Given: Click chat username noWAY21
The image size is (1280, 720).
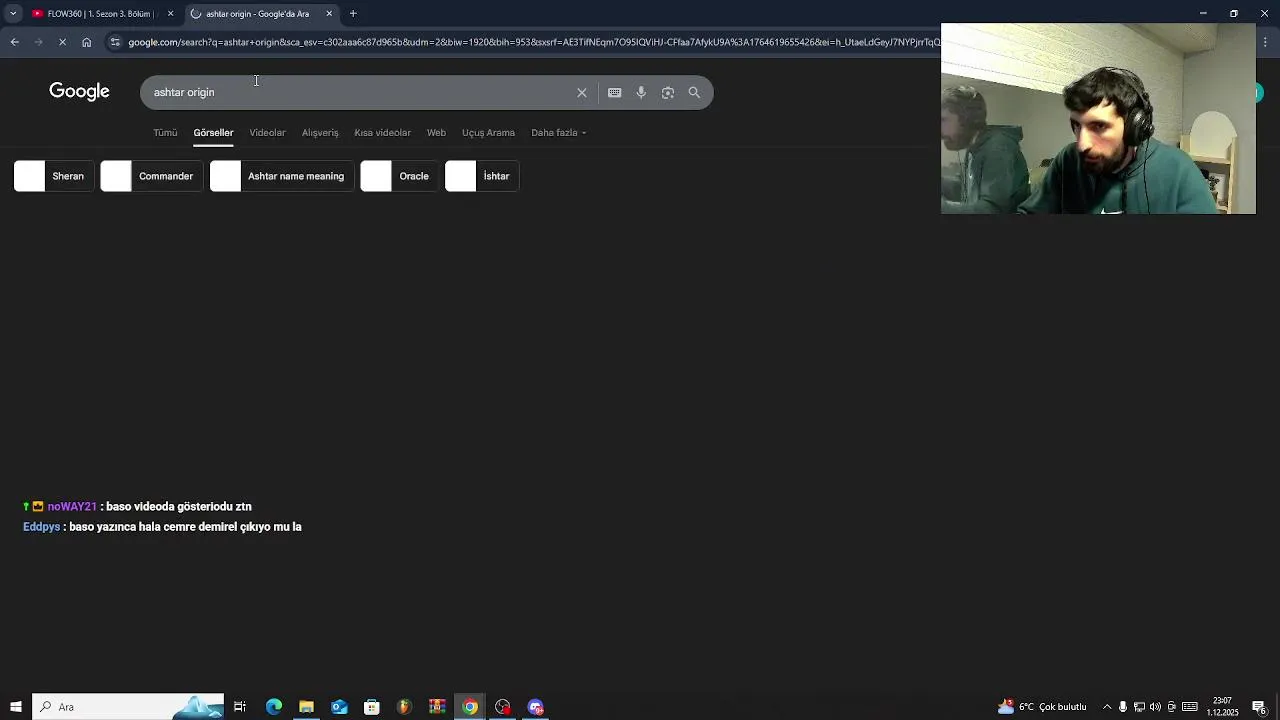Looking at the screenshot, I should (x=72, y=507).
